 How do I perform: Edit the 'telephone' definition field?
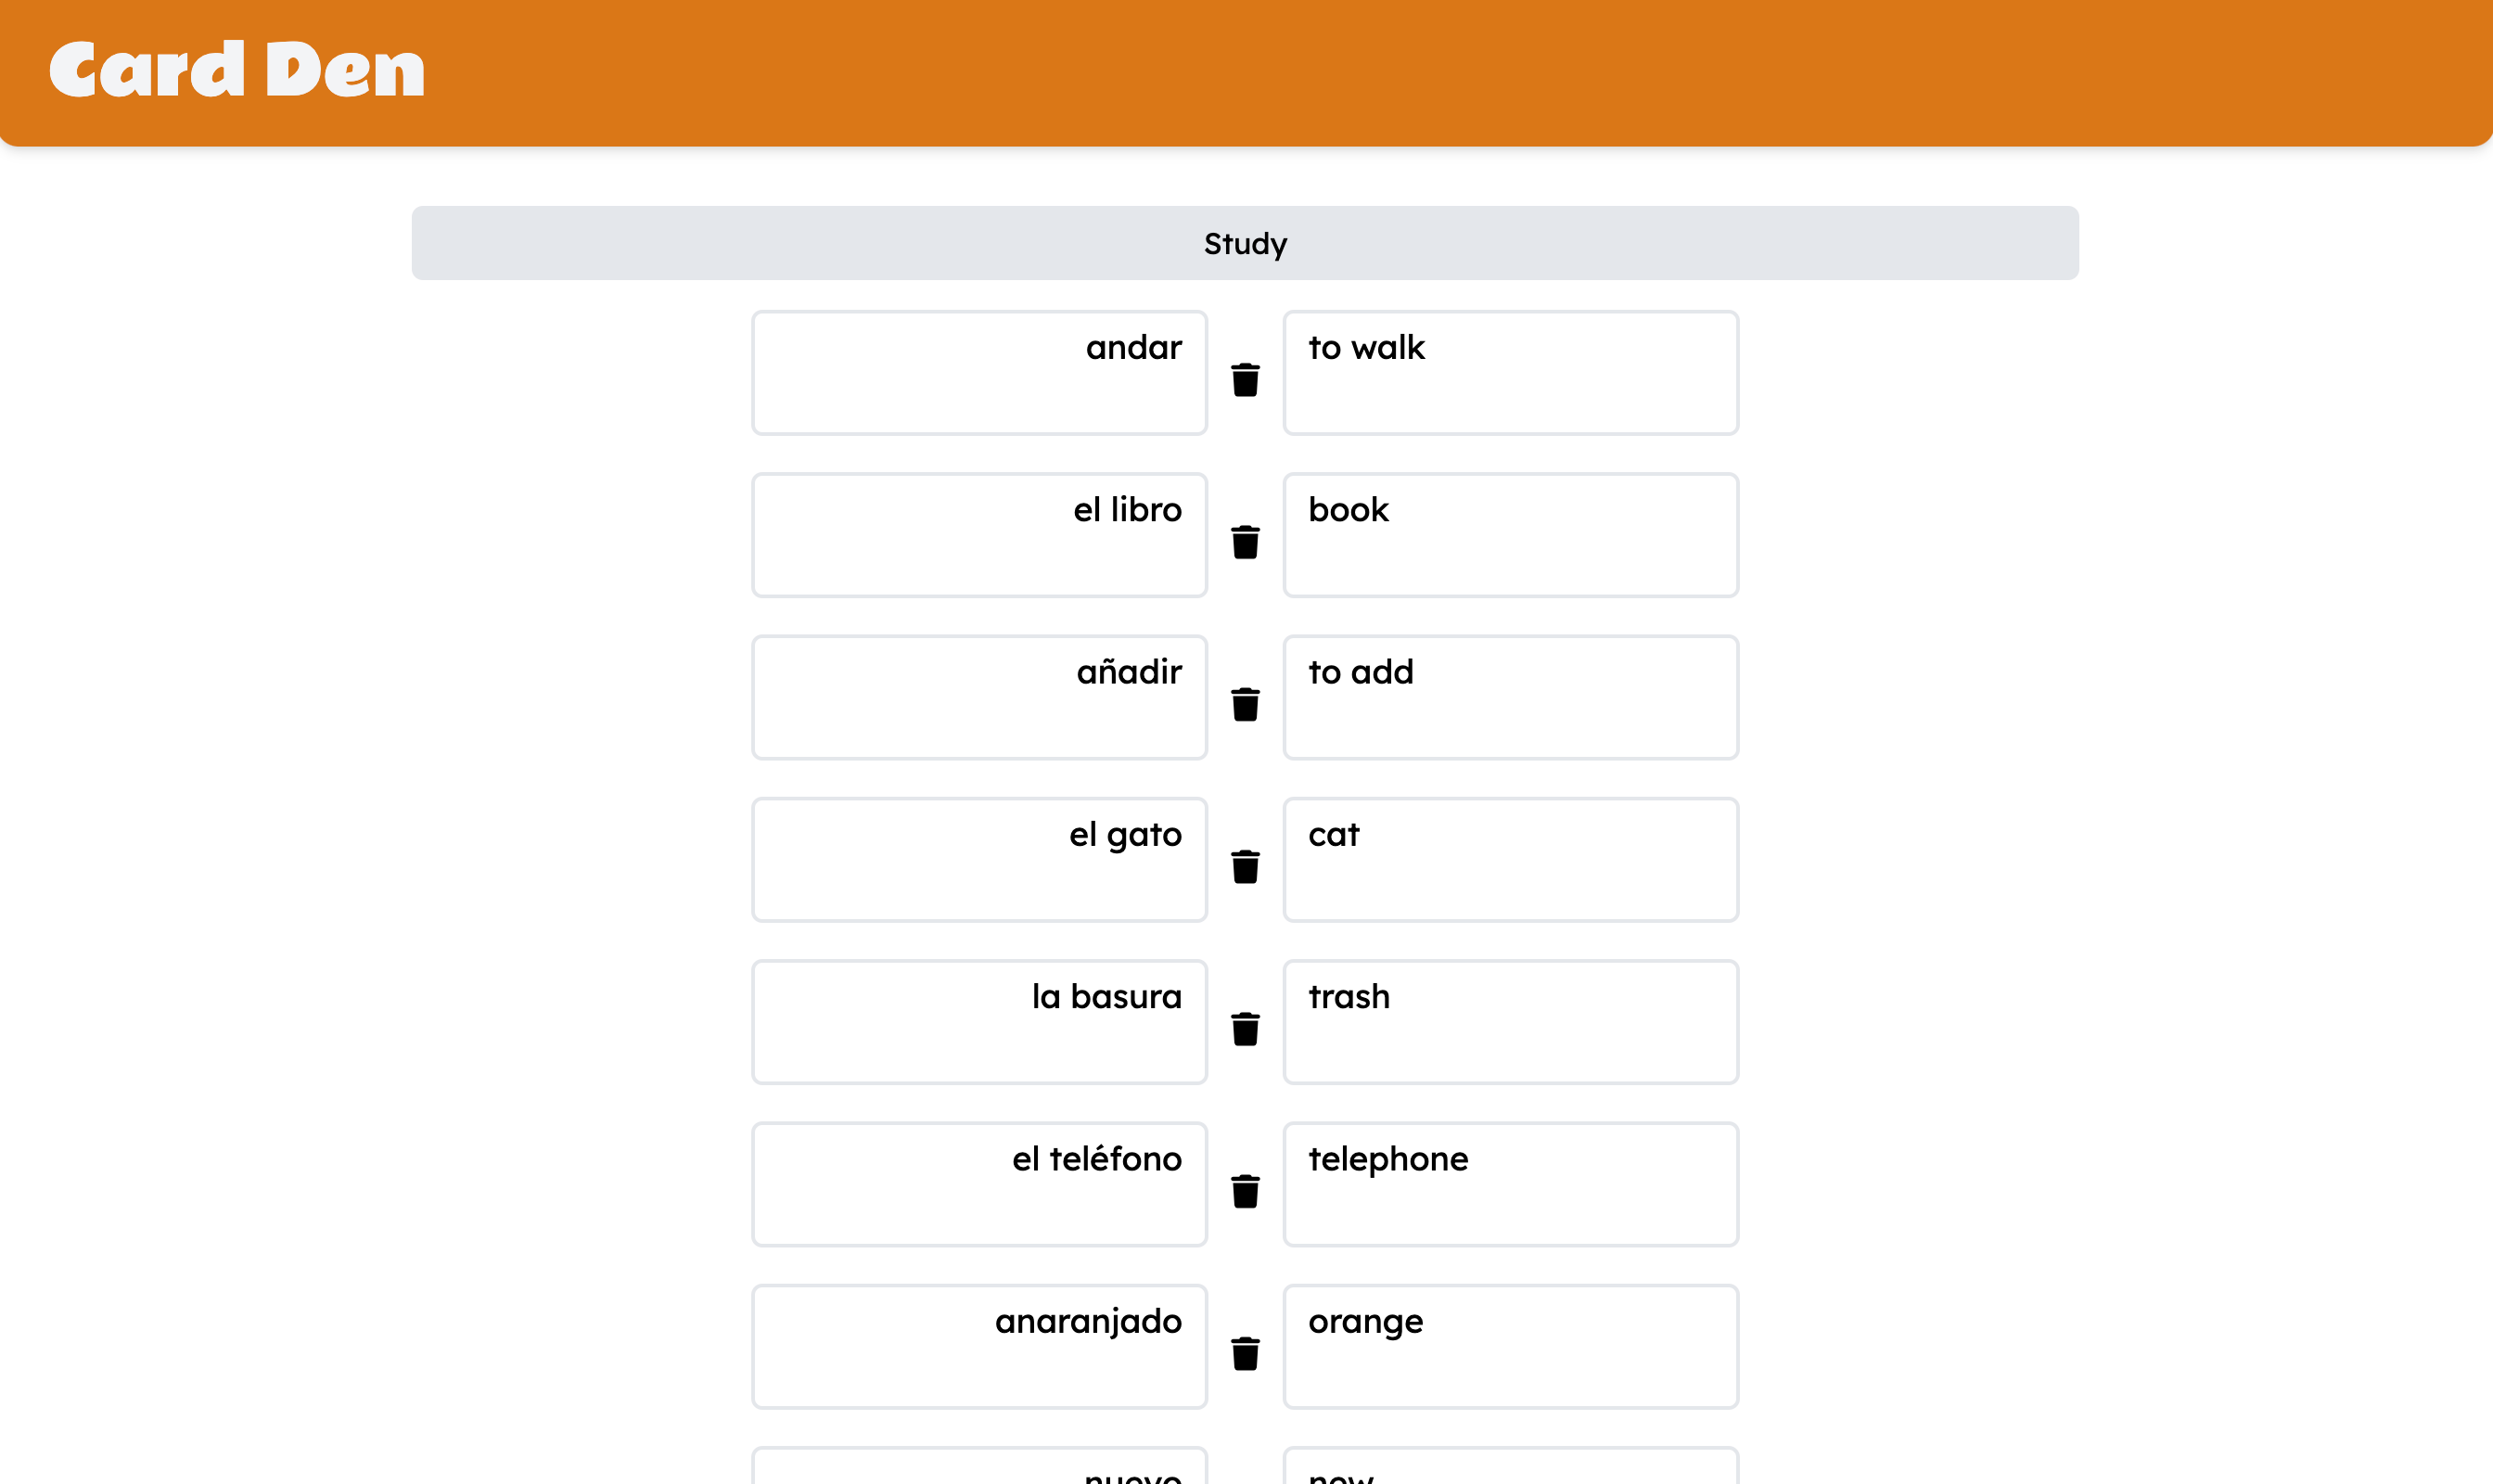tap(1510, 1182)
